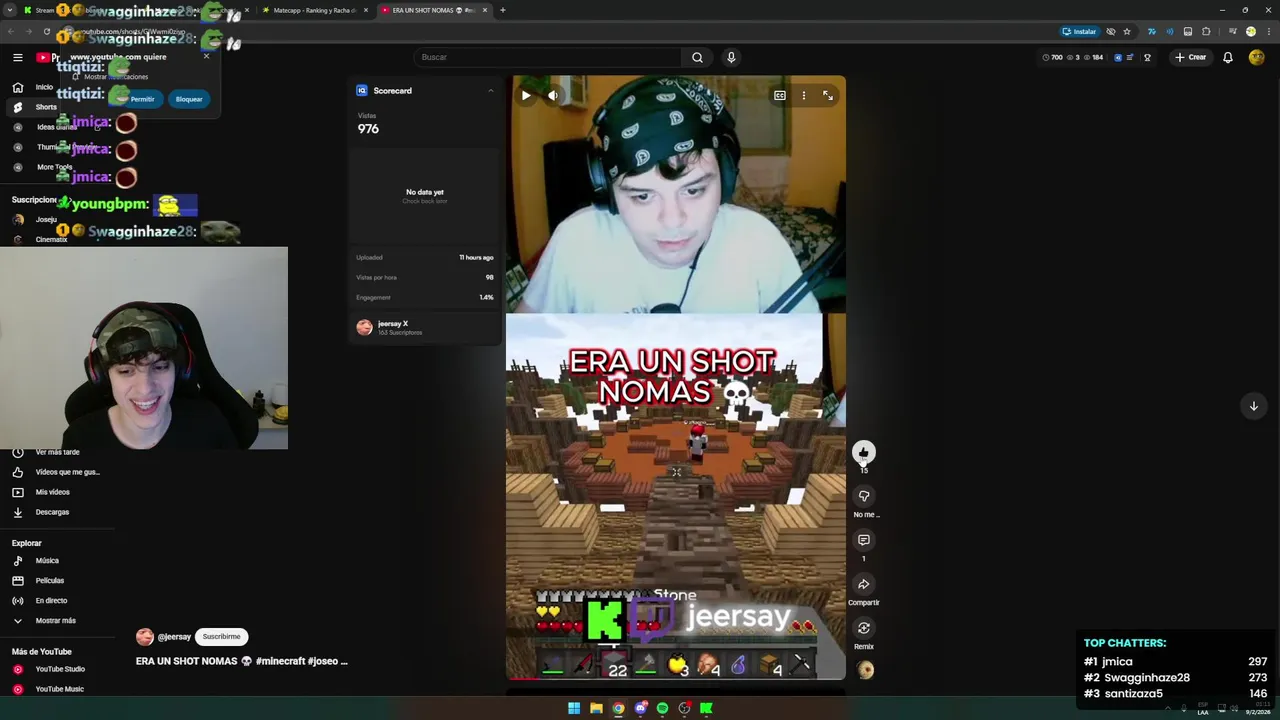Open Spotify from the taskbar
This screenshot has width=1280, height=720.
[662, 708]
